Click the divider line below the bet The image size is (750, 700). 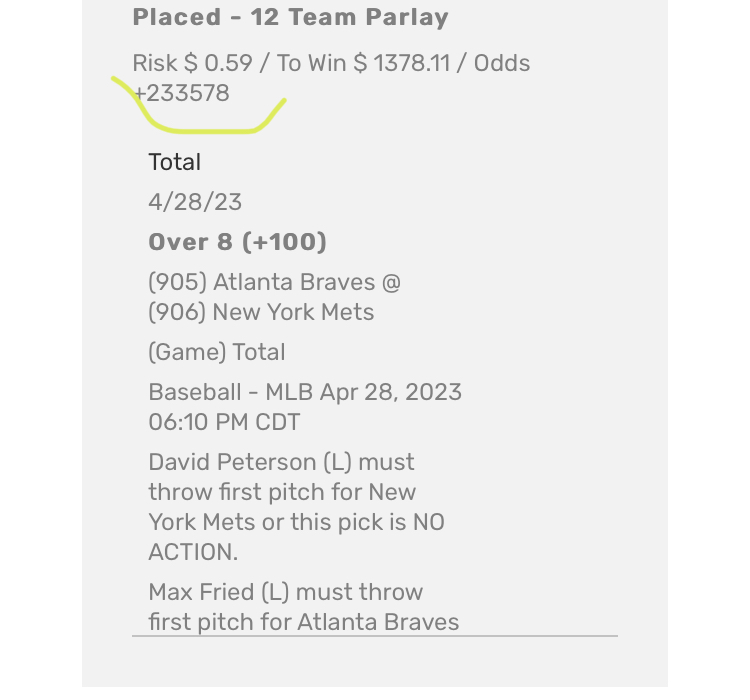tap(375, 635)
